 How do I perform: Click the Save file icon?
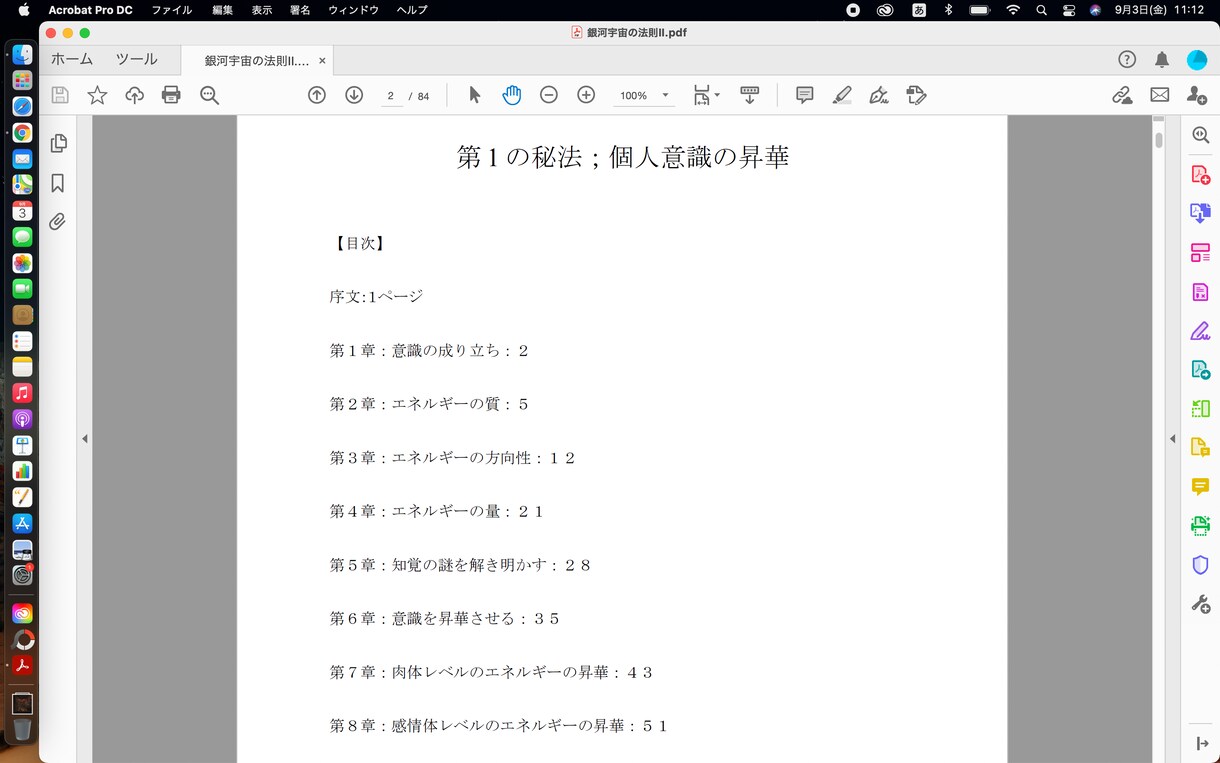(x=60, y=95)
